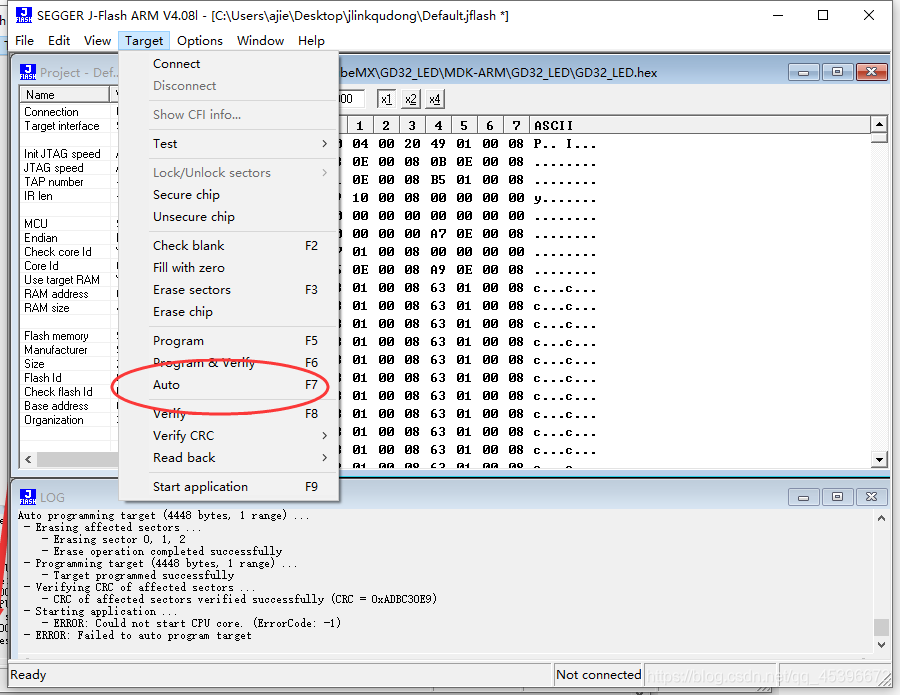Select Organization row
Screen dimensions: 900x695
[69, 420]
